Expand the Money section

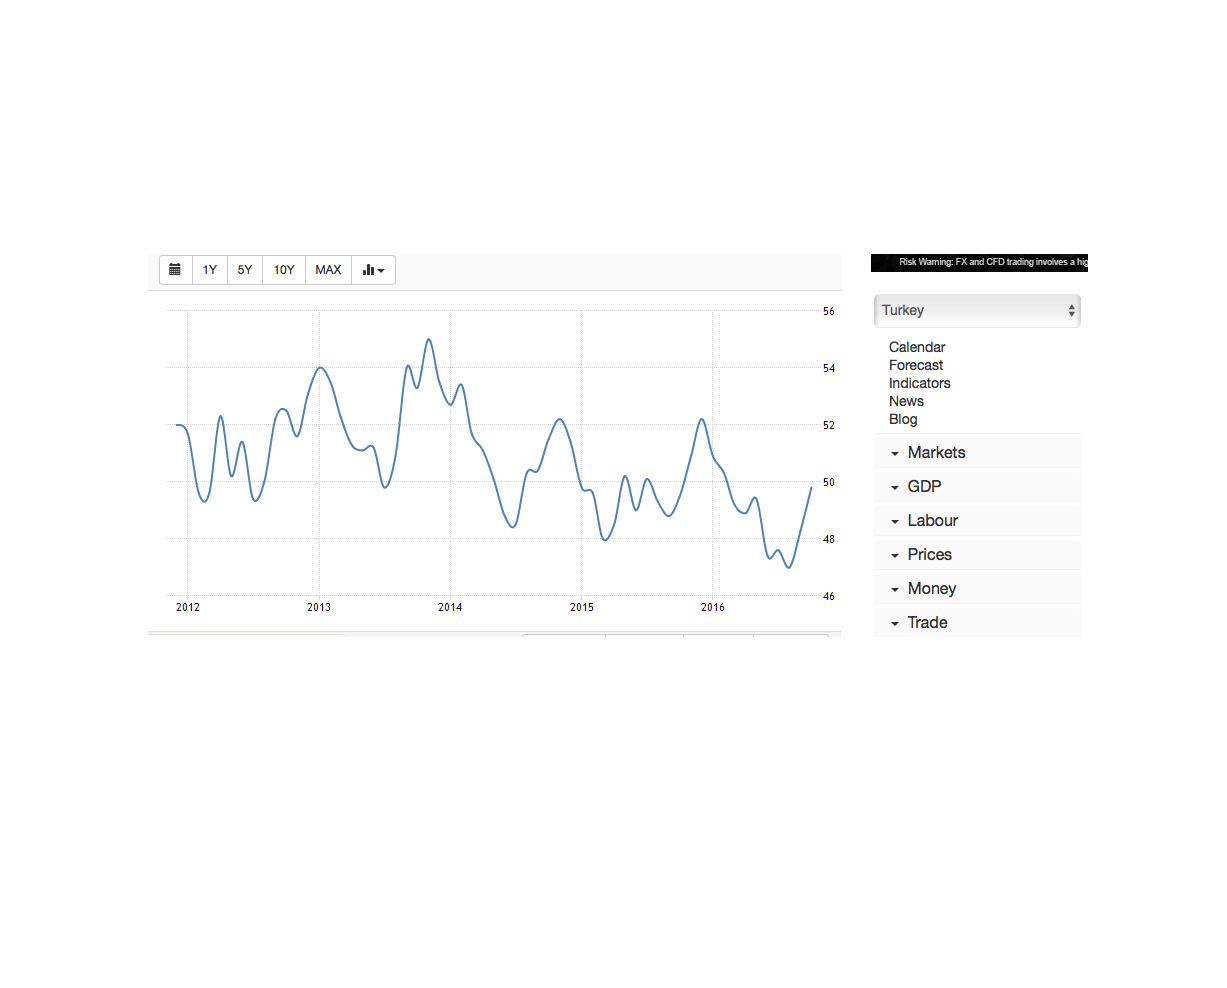pyautogui.click(x=931, y=589)
